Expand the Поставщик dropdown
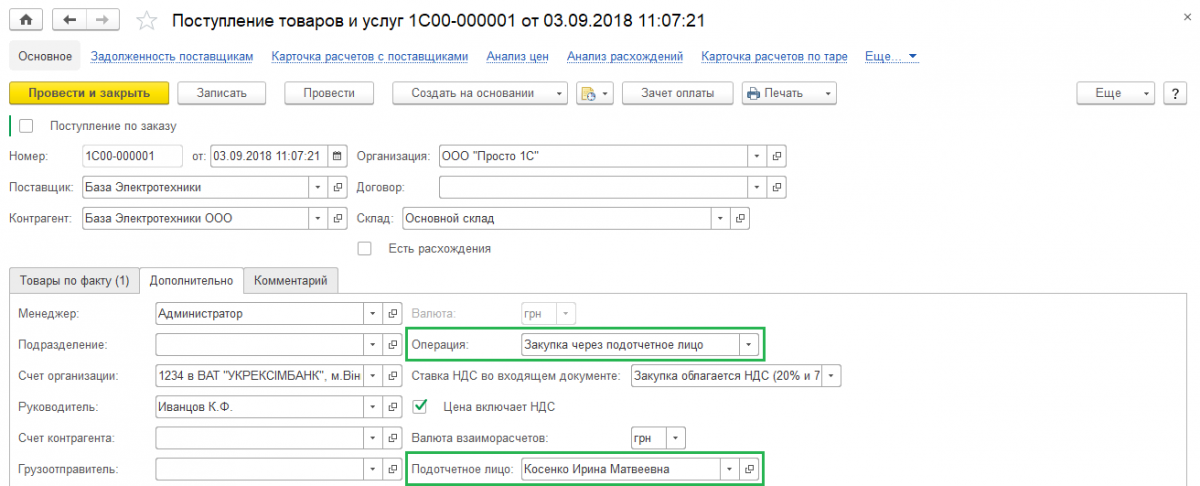This screenshot has height=486, width=1200. pos(319,187)
